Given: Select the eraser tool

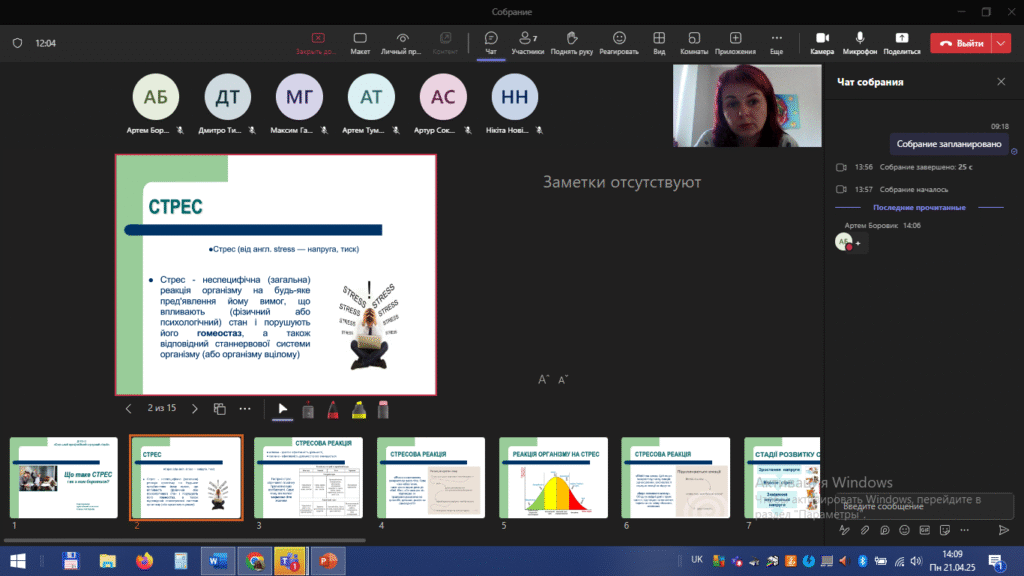Looking at the screenshot, I should [x=383, y=410].
